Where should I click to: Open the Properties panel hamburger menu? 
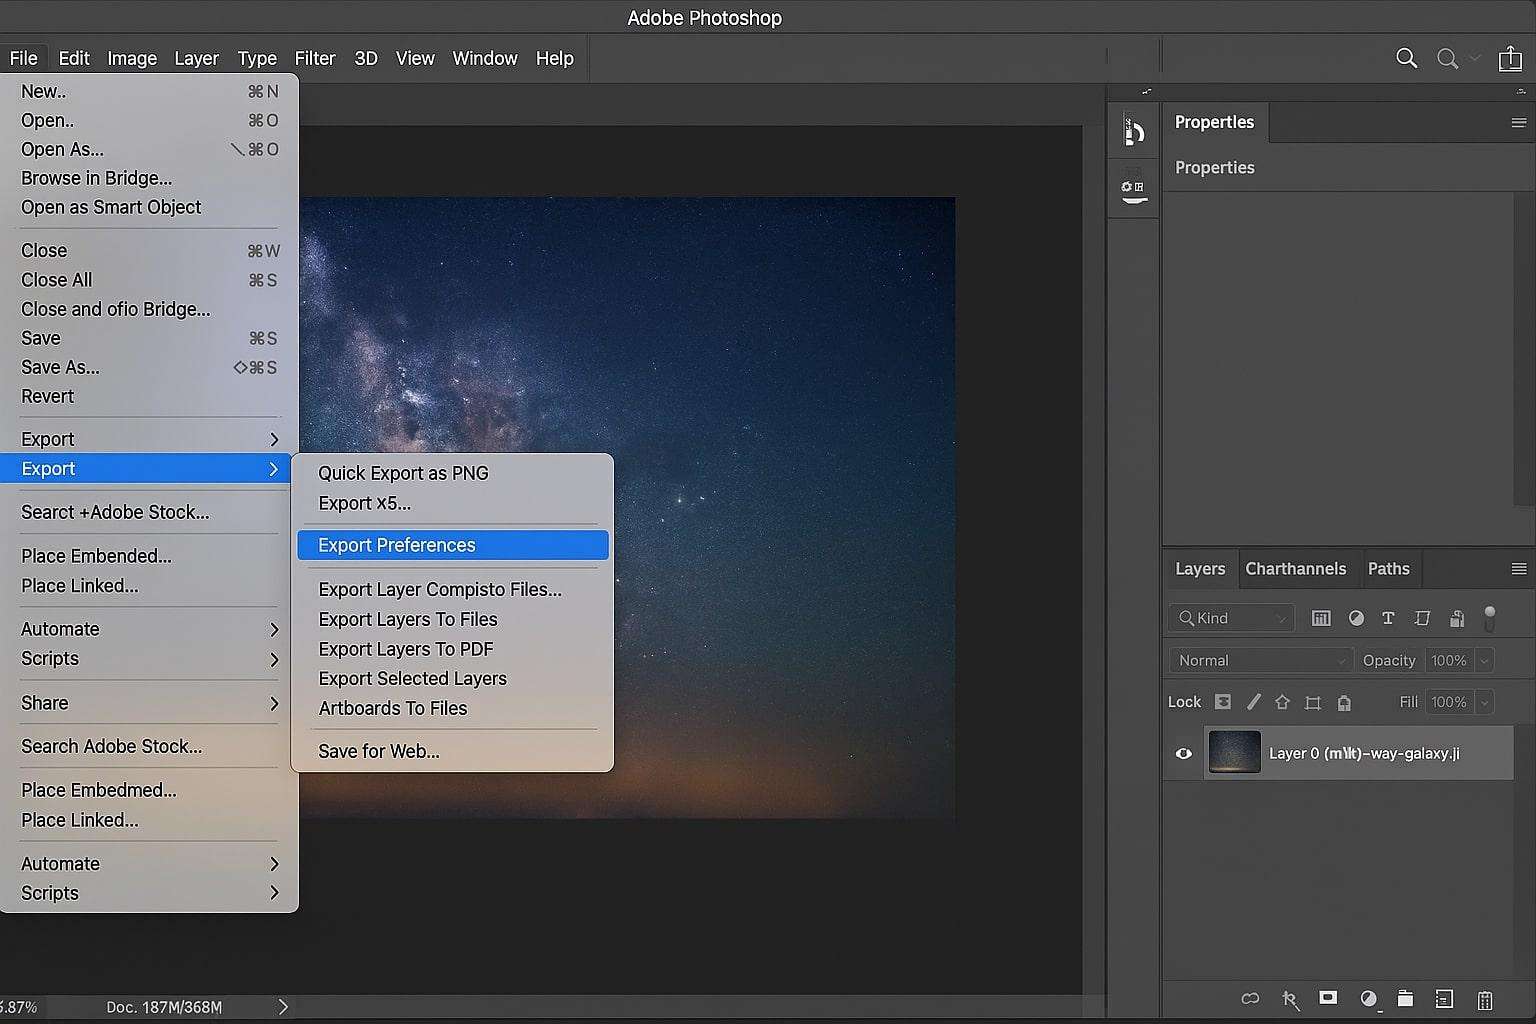[x=1518, y=123]
